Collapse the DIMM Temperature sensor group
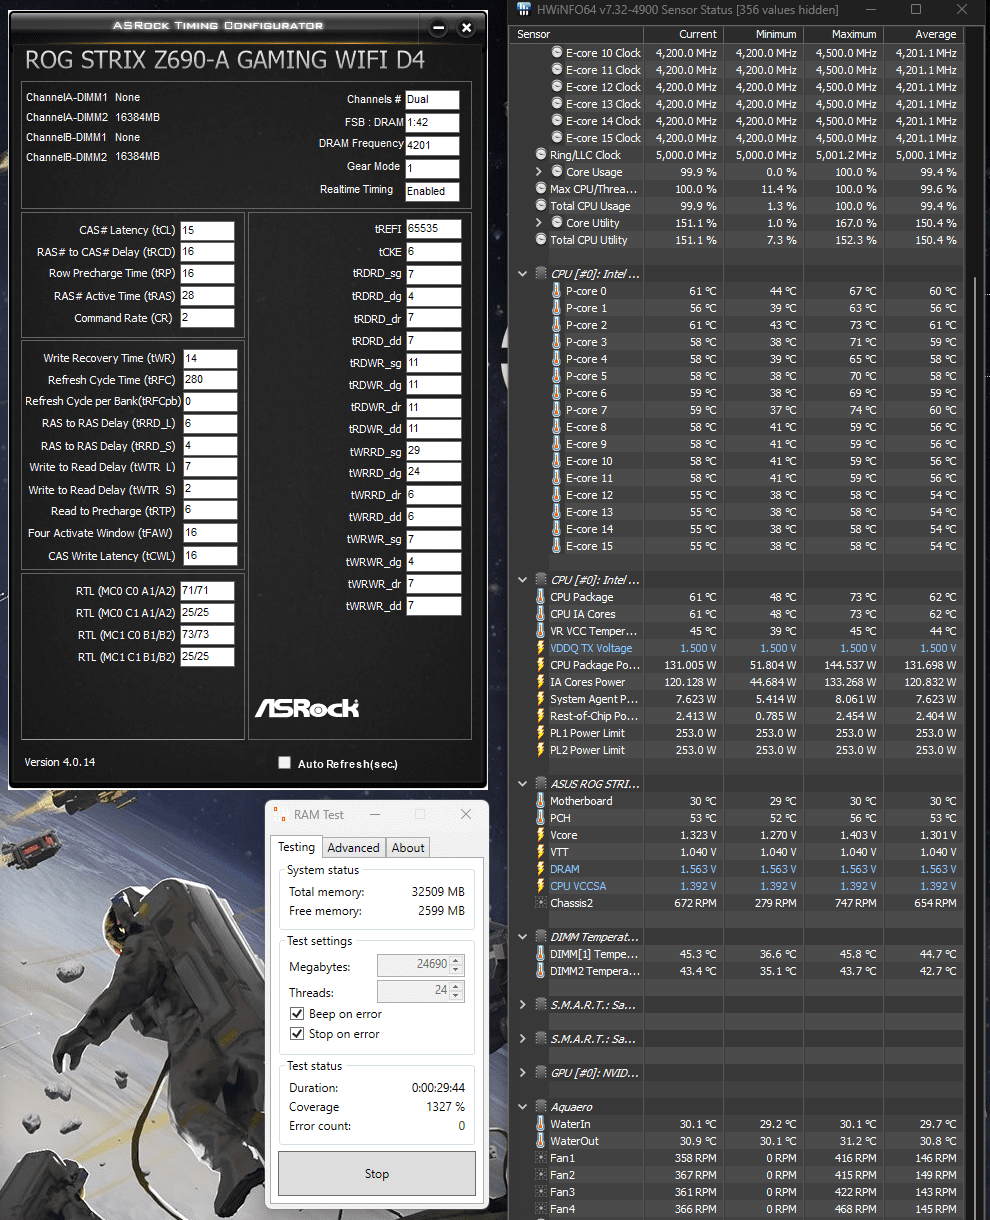The width and height of the screenshot is (990, 1220). [x=523, y=937]
